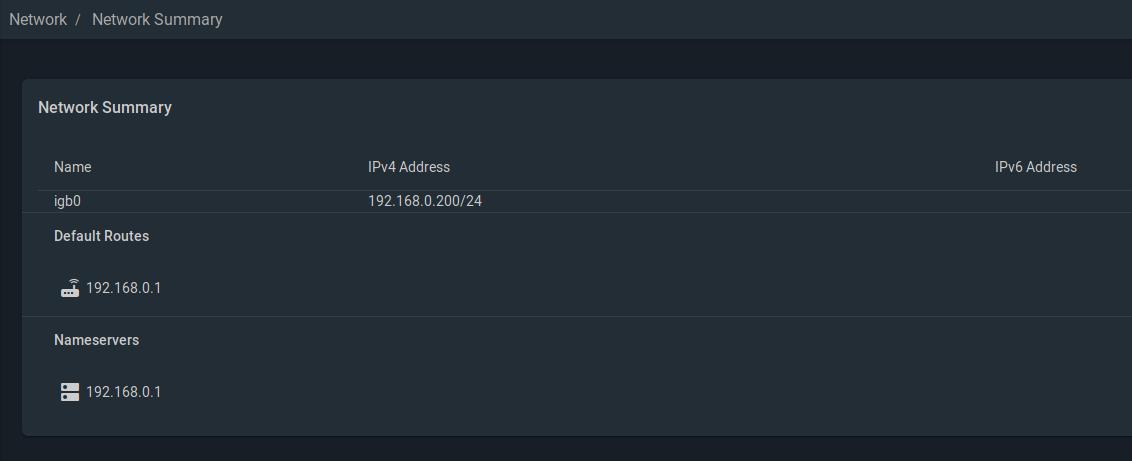Select the igb0 interface name
Screen dimensions: 1132x461
tap(67, 201)
